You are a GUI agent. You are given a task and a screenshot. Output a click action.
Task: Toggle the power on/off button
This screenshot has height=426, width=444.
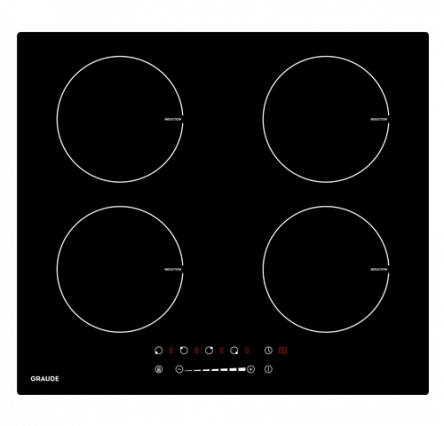click(268, 369)
